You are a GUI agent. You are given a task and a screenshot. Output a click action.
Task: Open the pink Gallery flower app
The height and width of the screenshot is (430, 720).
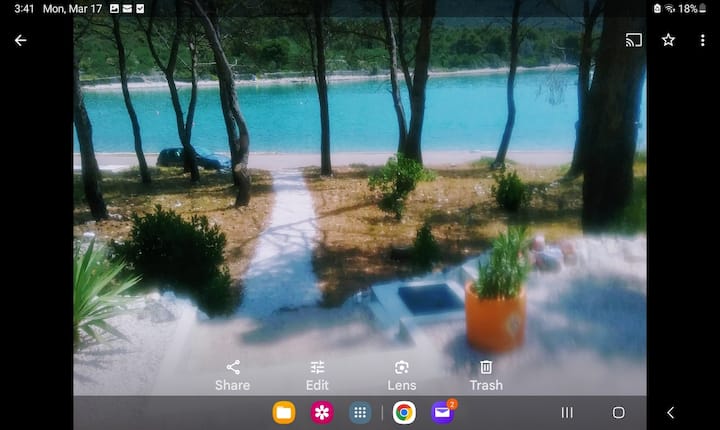pyautogui.click(x=322, y=413)
